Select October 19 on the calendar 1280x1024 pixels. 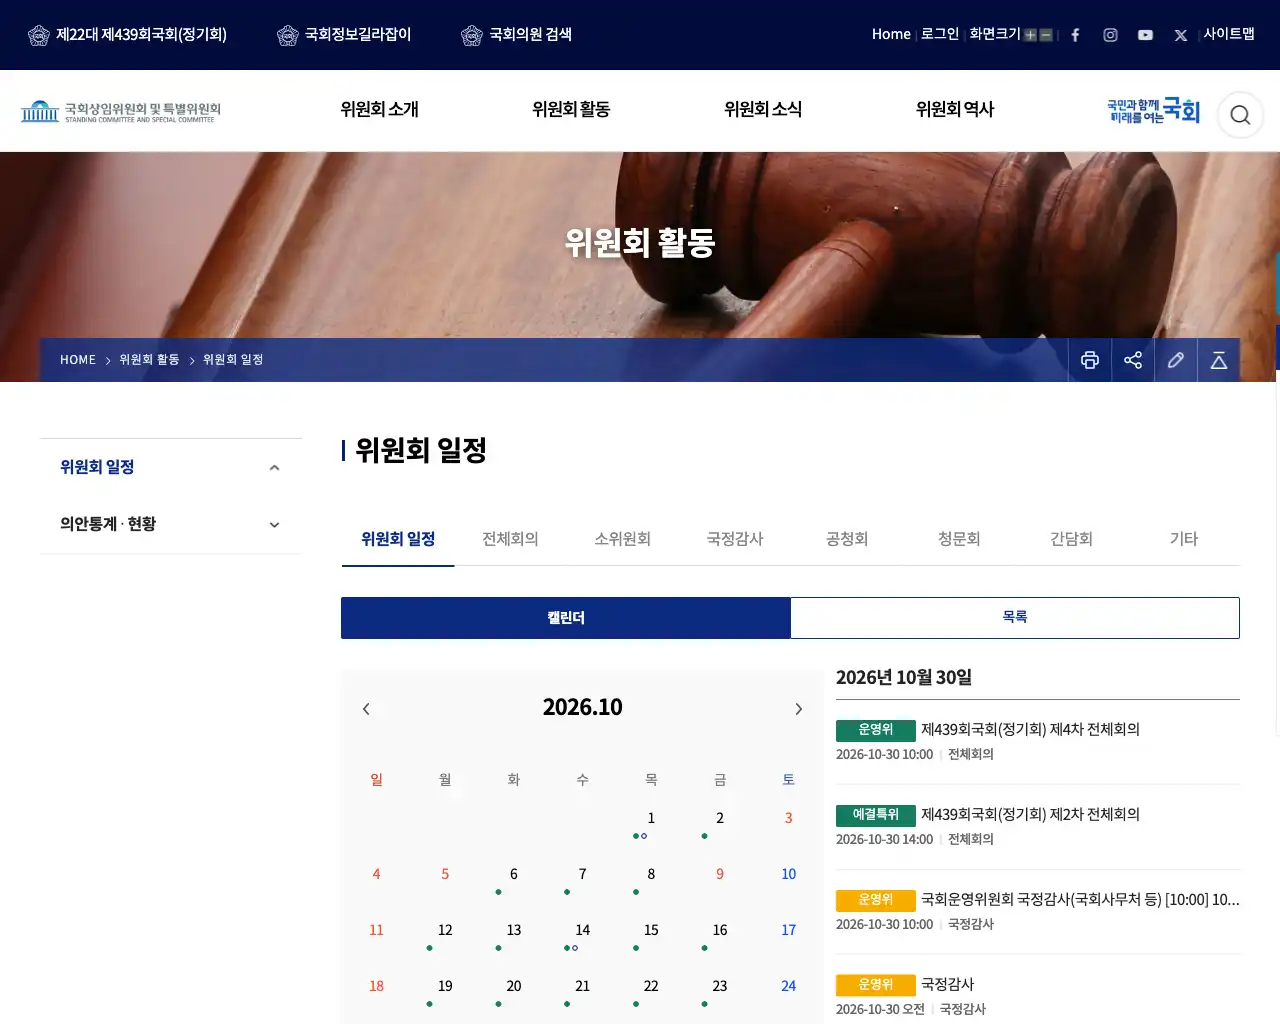445,987
